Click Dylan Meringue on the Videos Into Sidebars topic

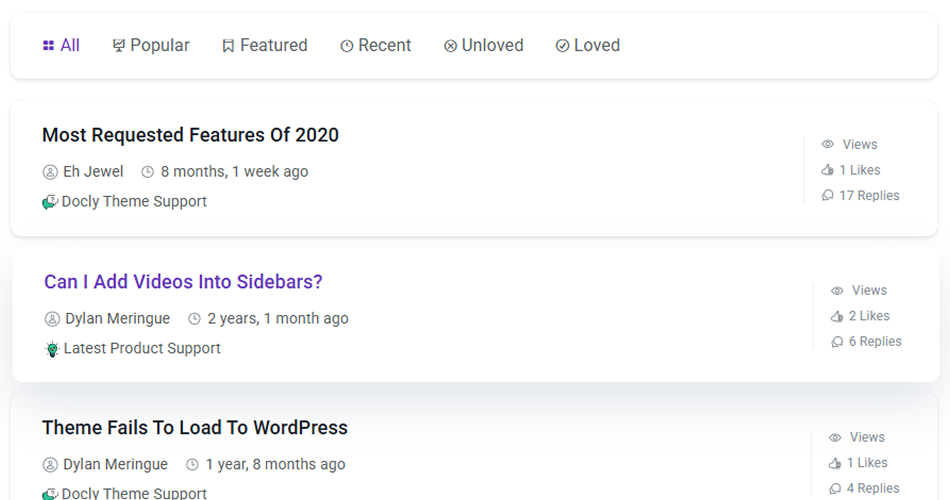pyautogui.click(x=118, y=318)
